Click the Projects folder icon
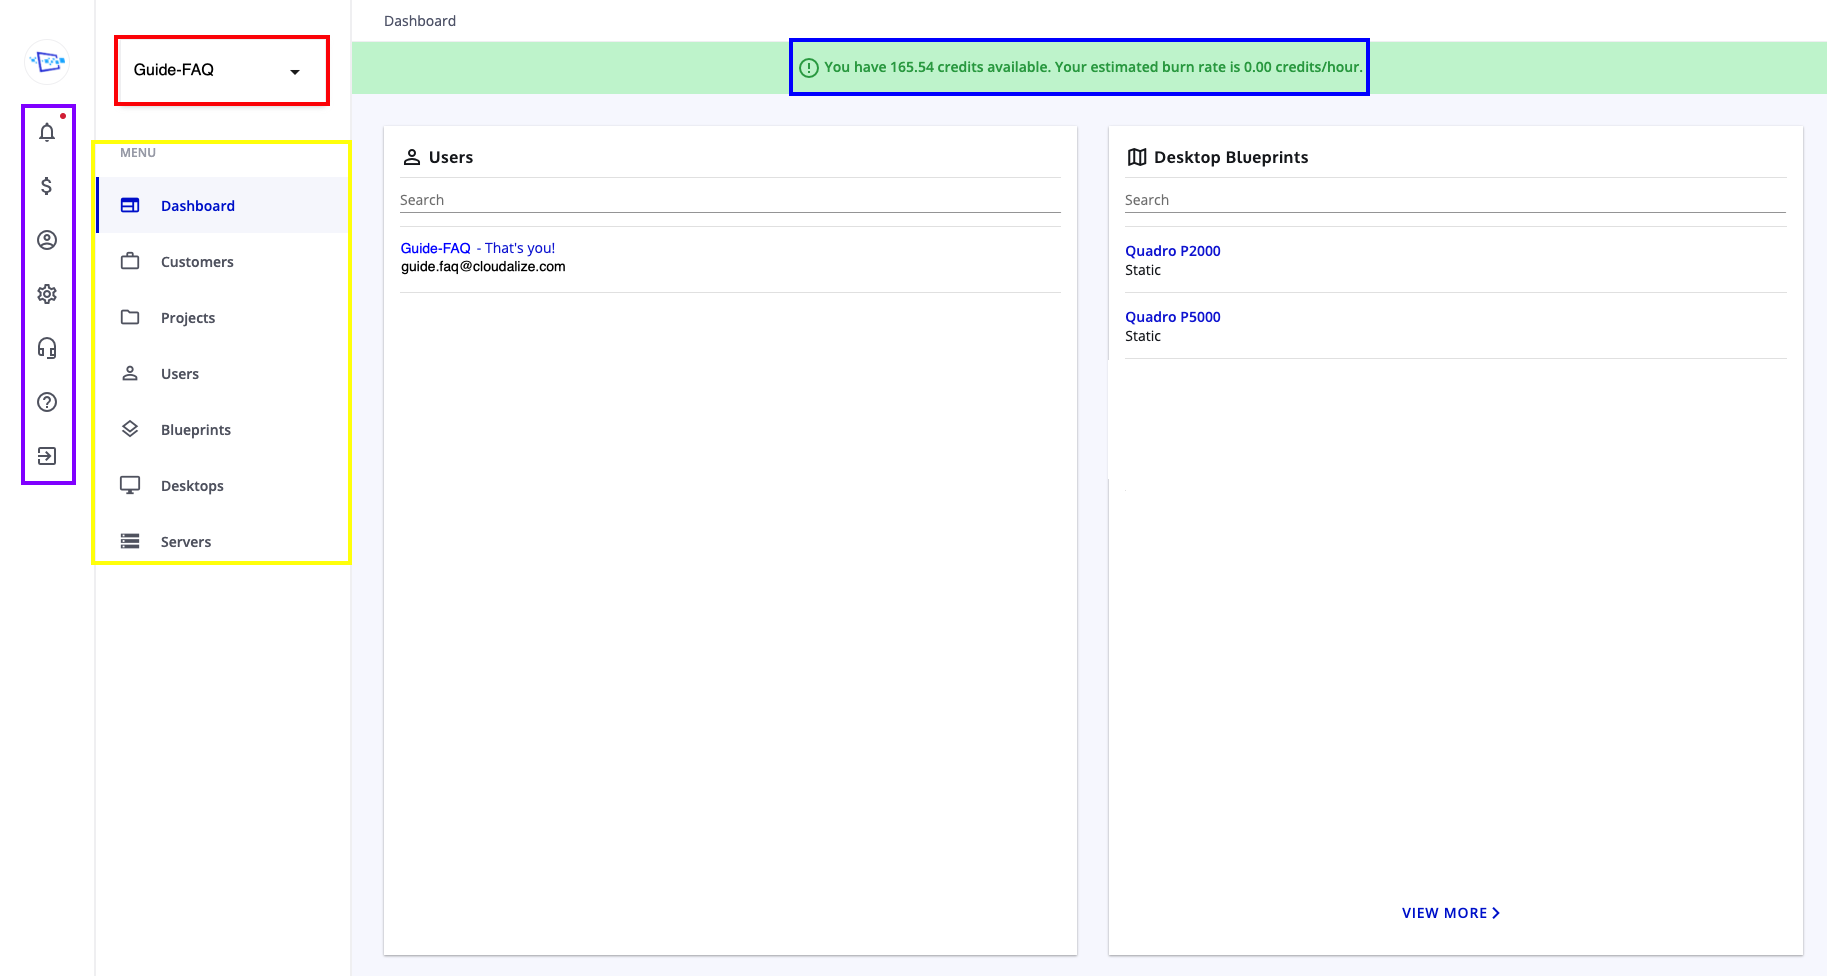 (x=130, y=317)
